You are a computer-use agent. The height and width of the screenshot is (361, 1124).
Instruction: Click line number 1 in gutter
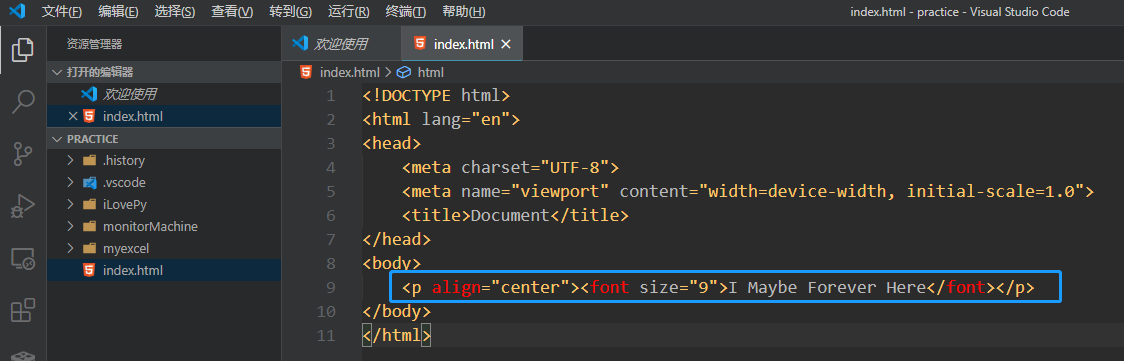[330, 96]
